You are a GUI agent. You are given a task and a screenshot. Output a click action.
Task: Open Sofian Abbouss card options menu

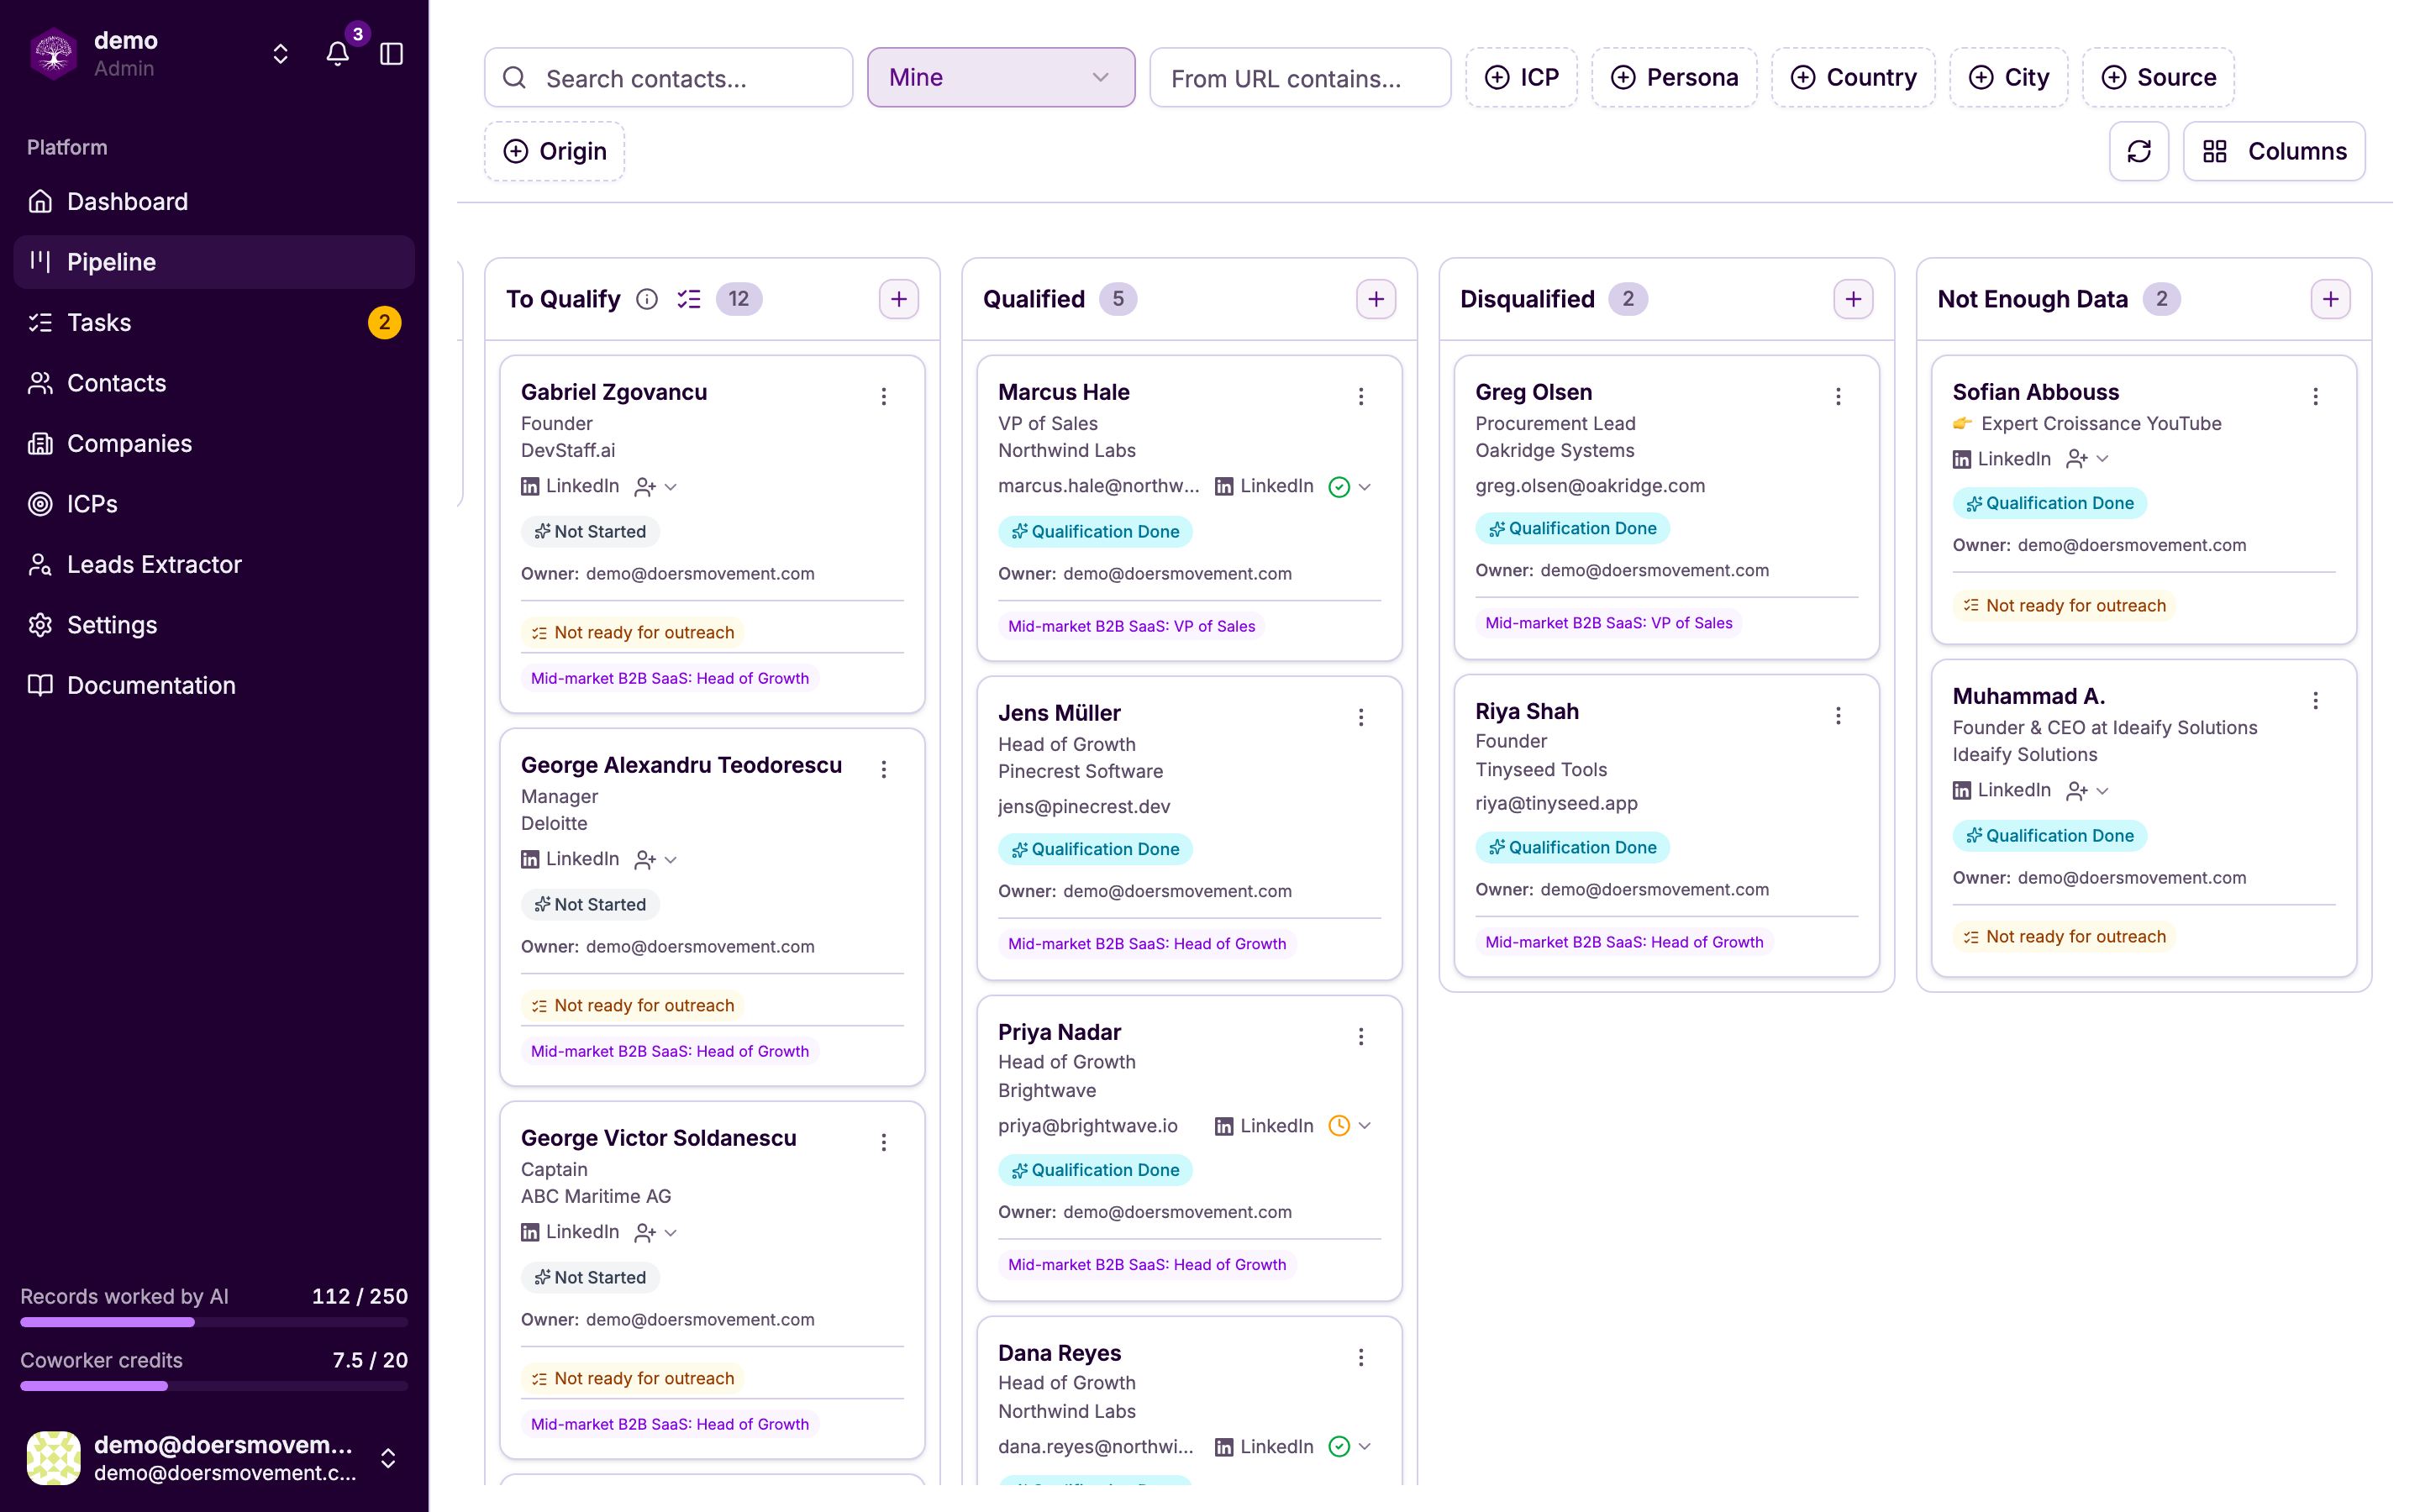(2315, 397)
